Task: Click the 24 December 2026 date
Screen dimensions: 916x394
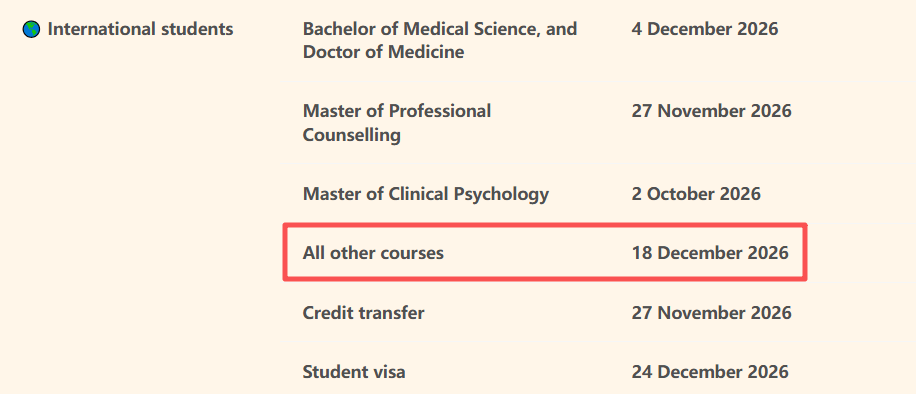Action: click(710, 372)
